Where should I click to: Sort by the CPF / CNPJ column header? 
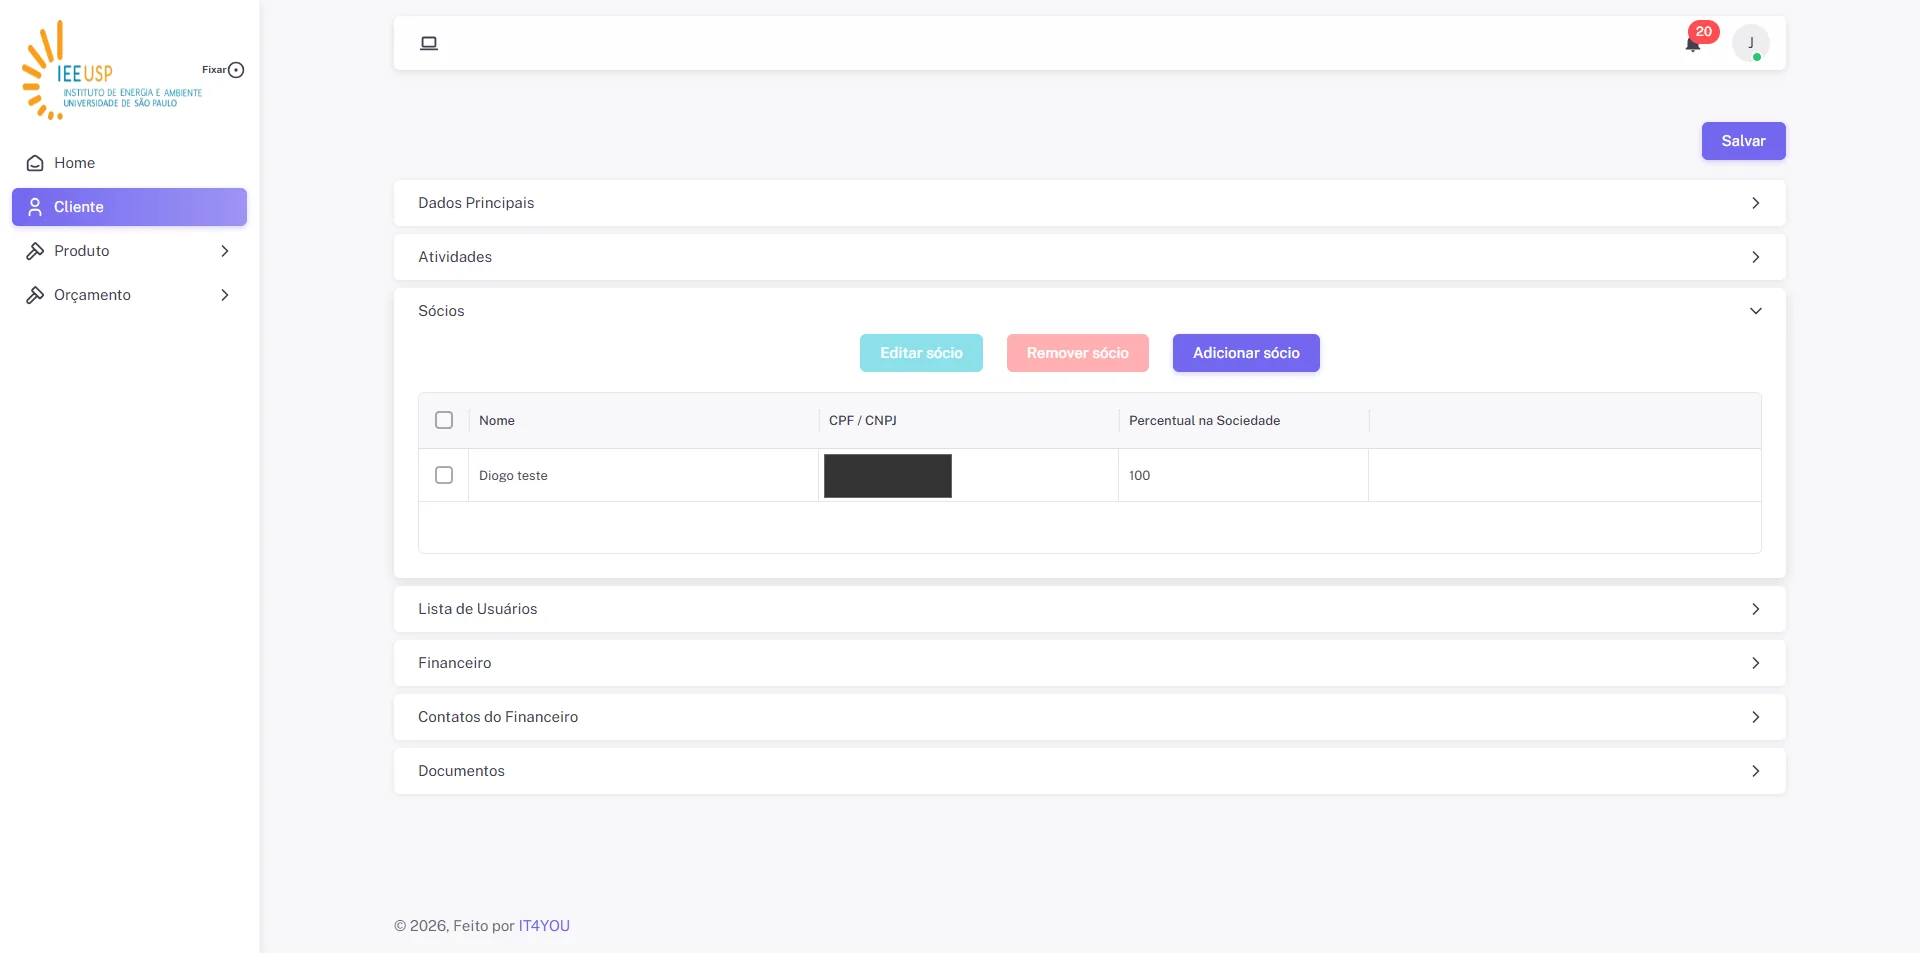click(968, 420)
